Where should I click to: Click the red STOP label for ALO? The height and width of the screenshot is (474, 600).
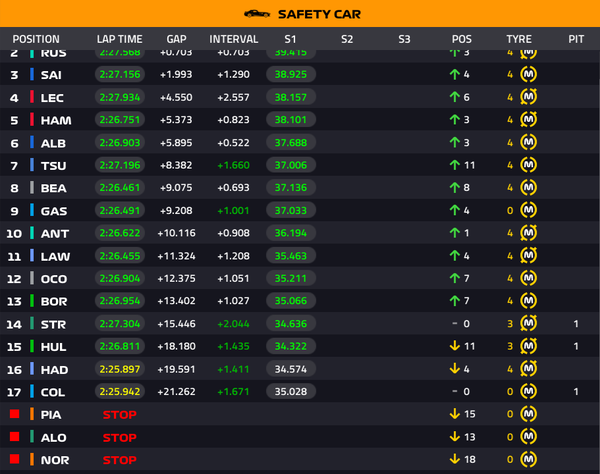click(119, 437)
